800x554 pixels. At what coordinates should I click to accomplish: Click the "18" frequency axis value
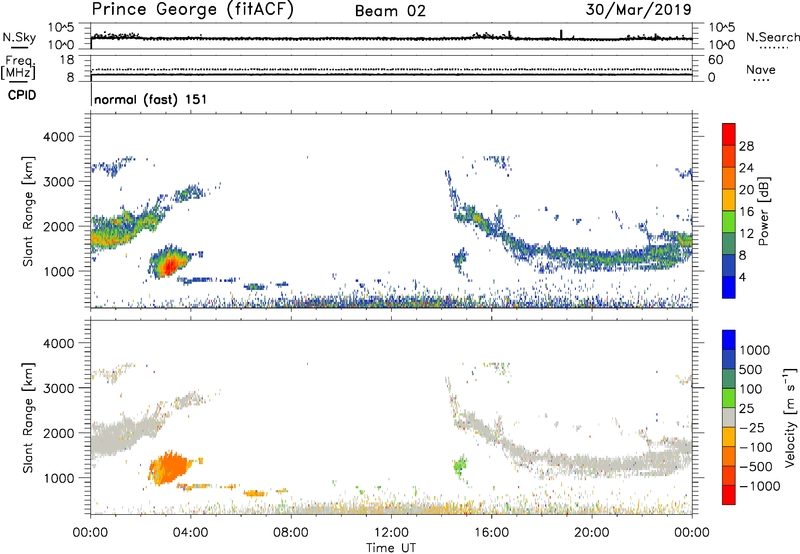(x=67, y=60)
